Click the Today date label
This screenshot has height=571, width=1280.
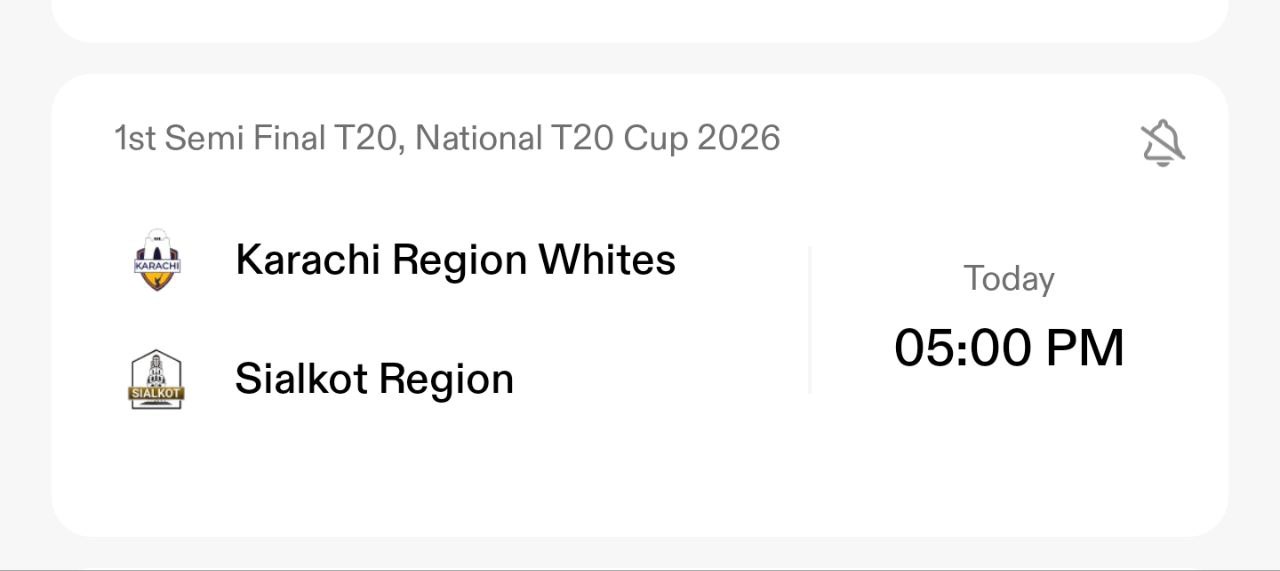(x=1008, y=279)
